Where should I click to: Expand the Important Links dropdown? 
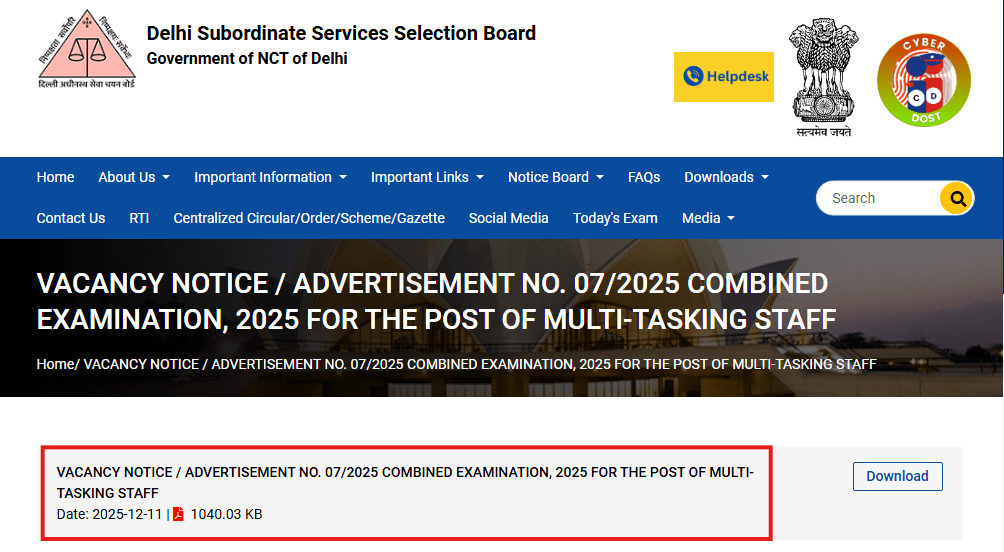pyautogui.click(x=427, y=177)
